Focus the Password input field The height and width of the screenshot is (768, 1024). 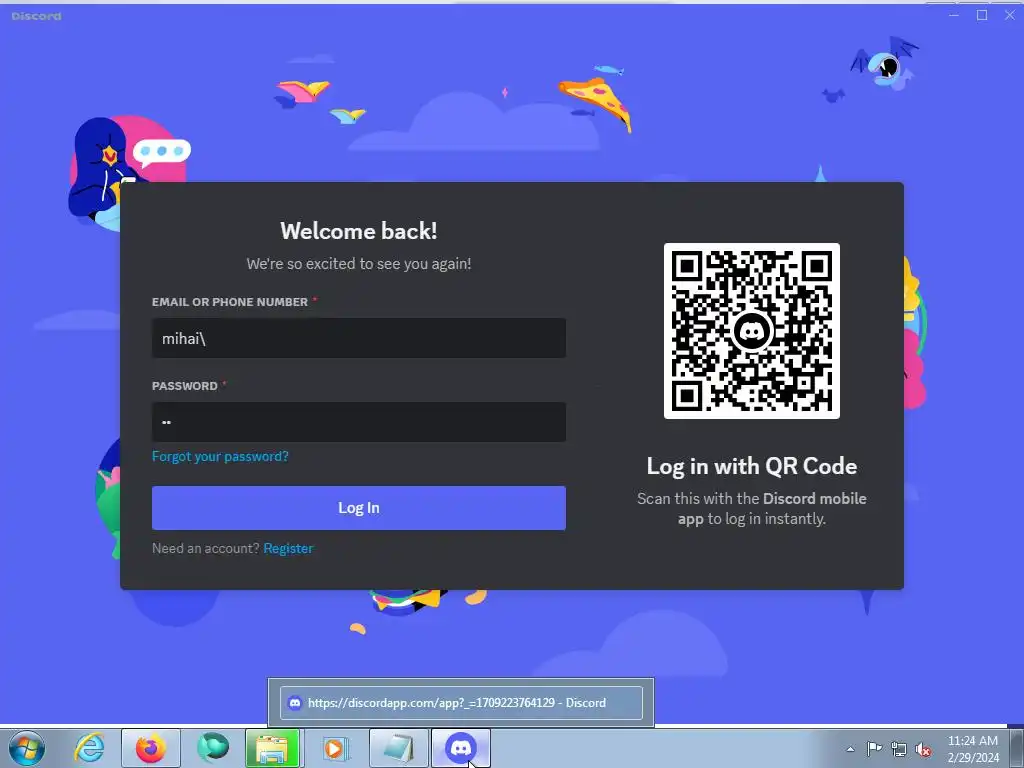point(359,422)
